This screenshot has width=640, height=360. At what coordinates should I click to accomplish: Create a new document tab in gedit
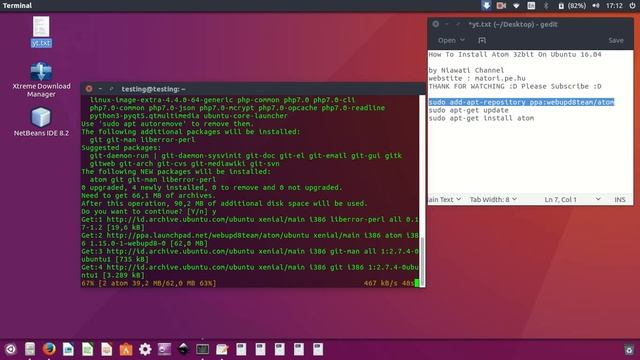(482, 40)
